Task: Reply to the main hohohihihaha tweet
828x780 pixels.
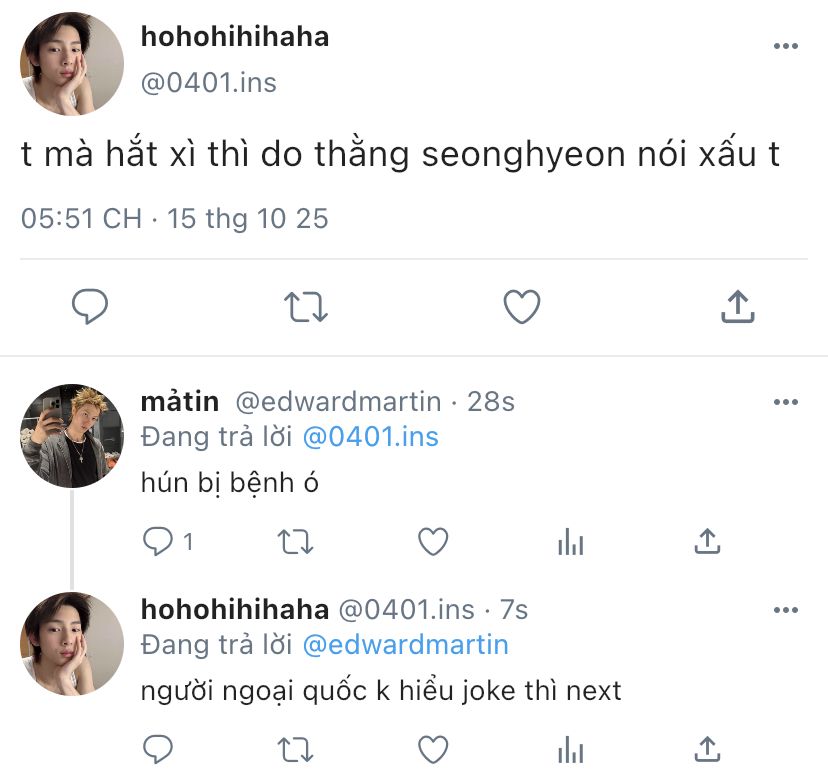Action: click(90, 307)
